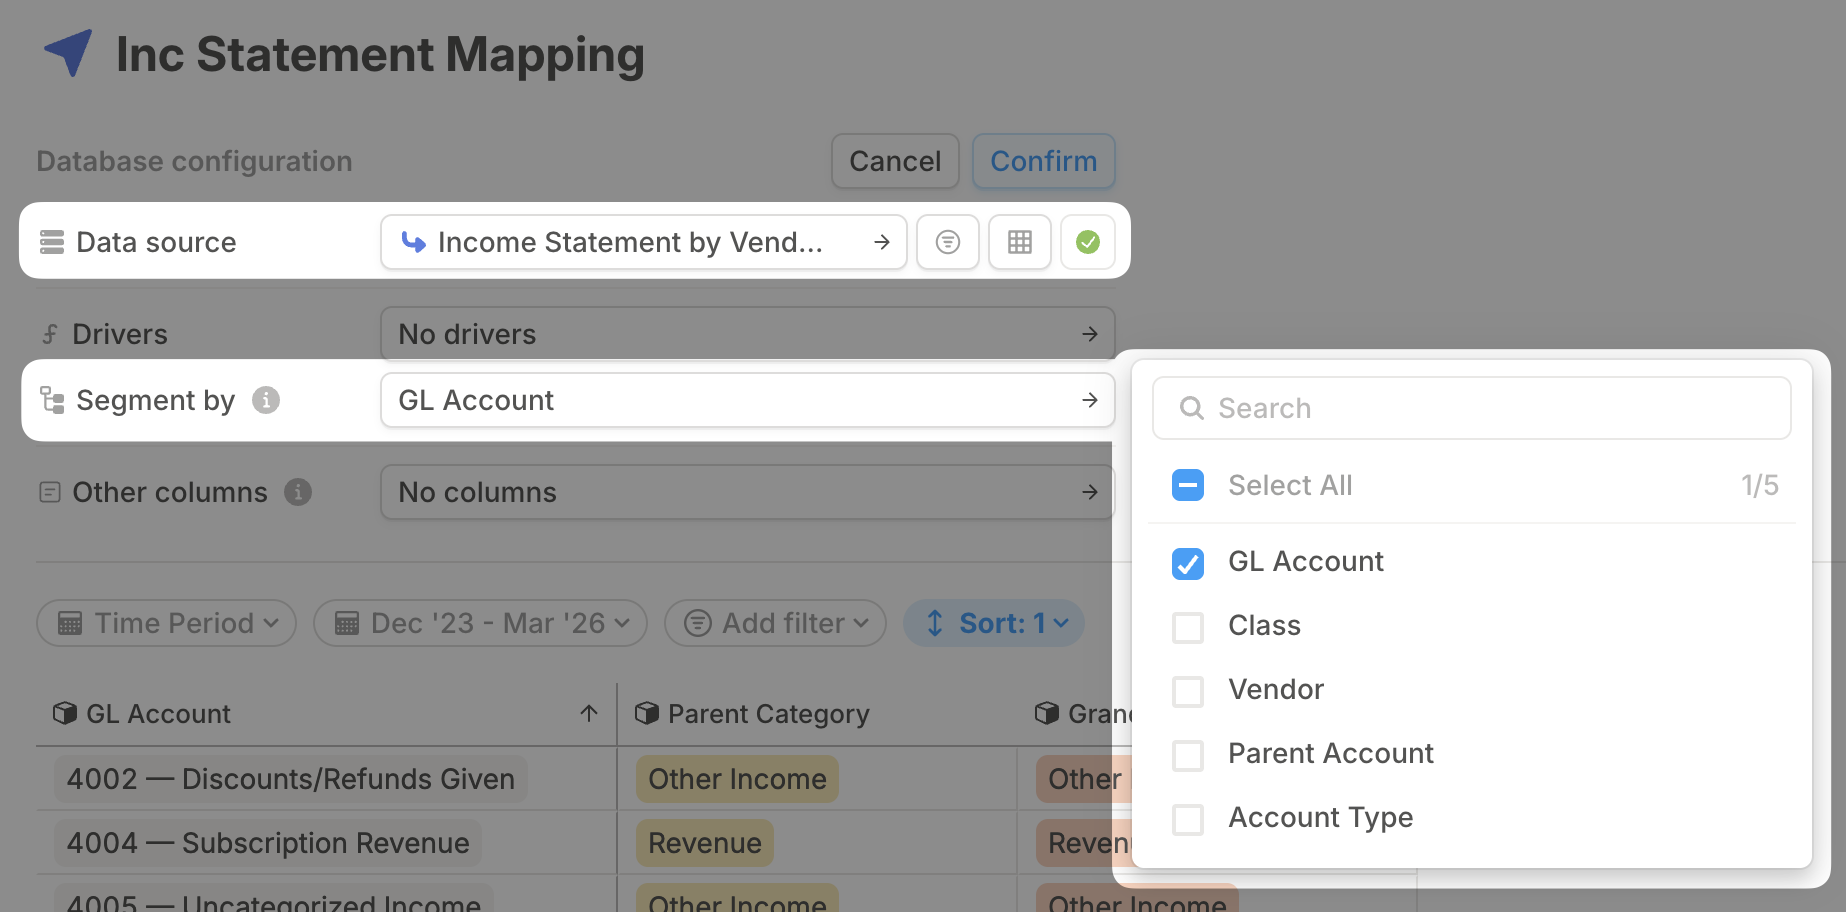Check the Parent Account checkbox
1846x912 pixels.
(1188, 756)
